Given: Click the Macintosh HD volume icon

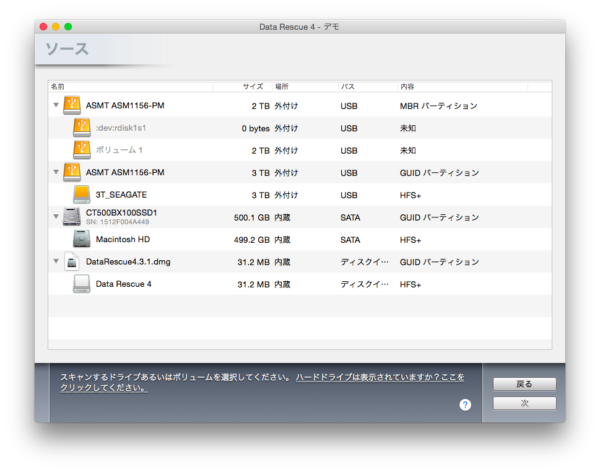Looking at the screenshot, I should tap(82, 239).
